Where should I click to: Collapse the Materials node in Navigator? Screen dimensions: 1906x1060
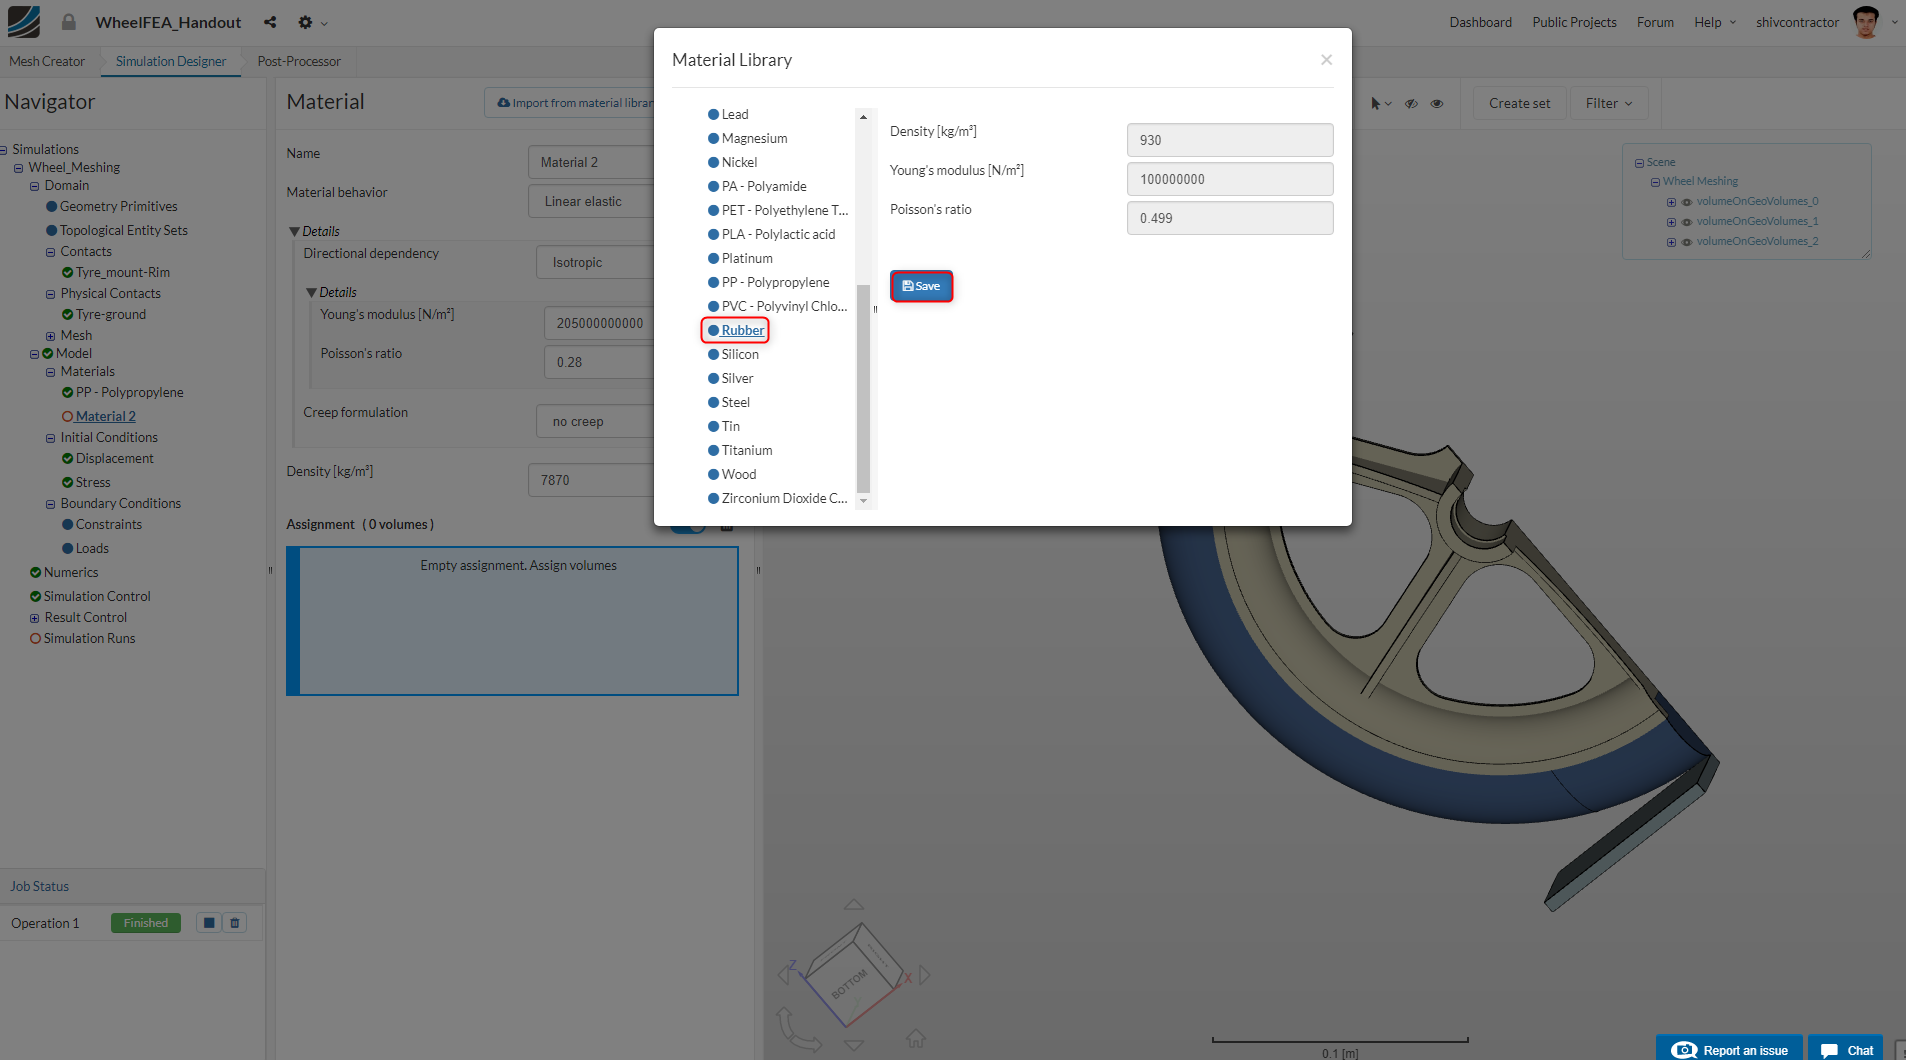(x=51, y=372)
